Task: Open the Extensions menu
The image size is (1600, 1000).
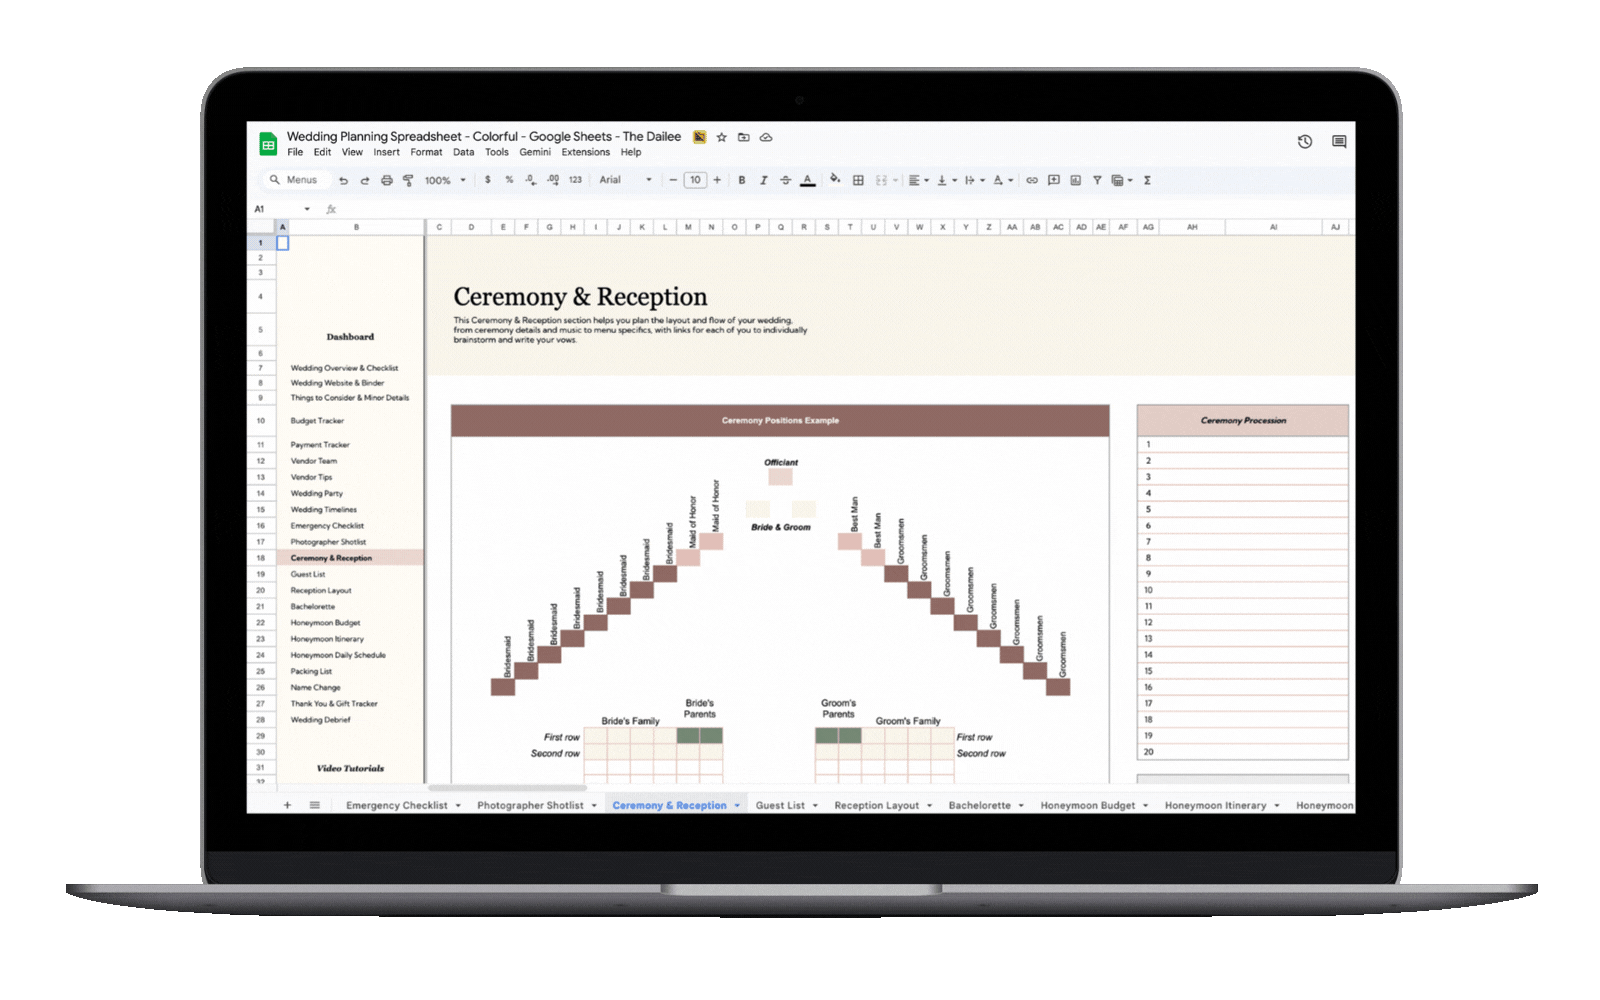Action: pyautogui.click(x=585, y=153)
